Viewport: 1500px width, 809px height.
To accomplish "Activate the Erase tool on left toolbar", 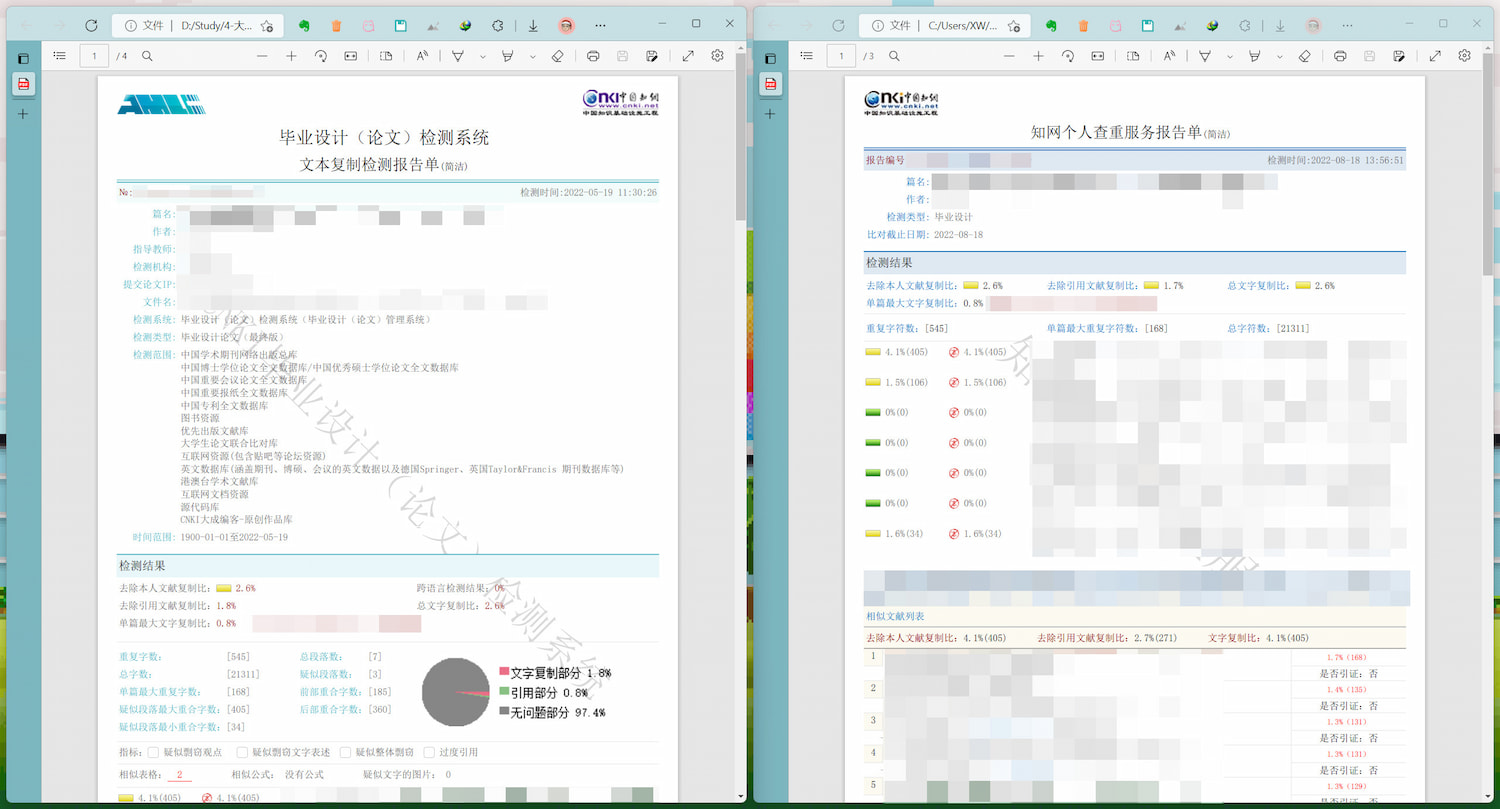I will click(558, 55).
